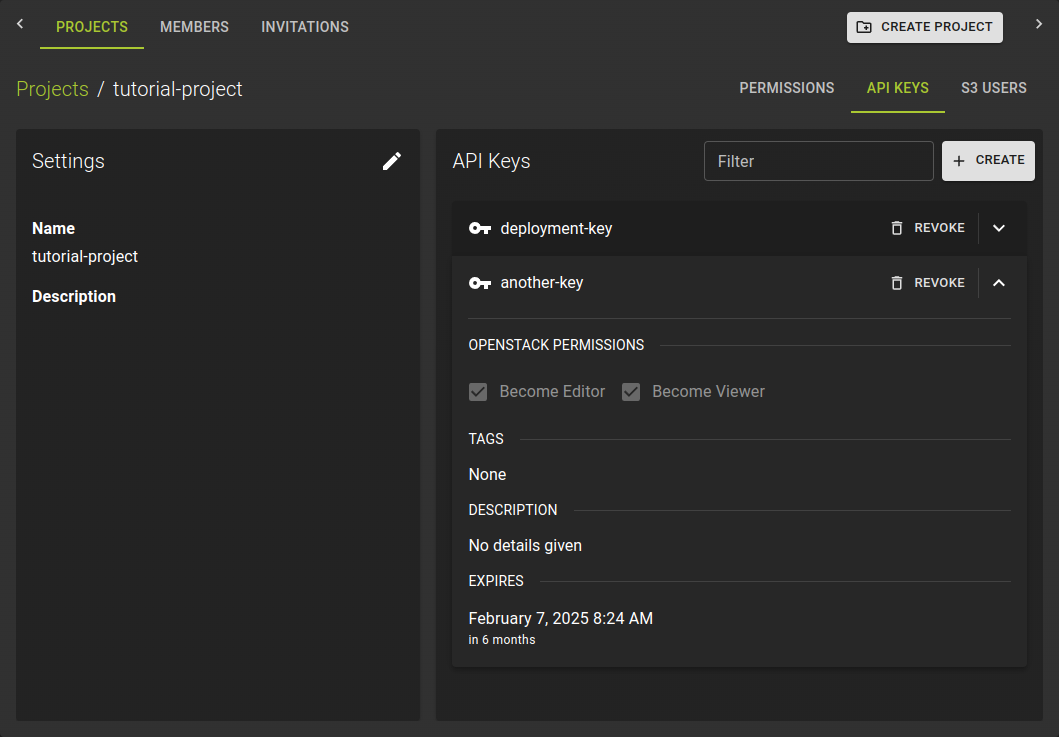Click the right arrow in top tab bar
1059x737 pixels.
tap(1039, 24)
